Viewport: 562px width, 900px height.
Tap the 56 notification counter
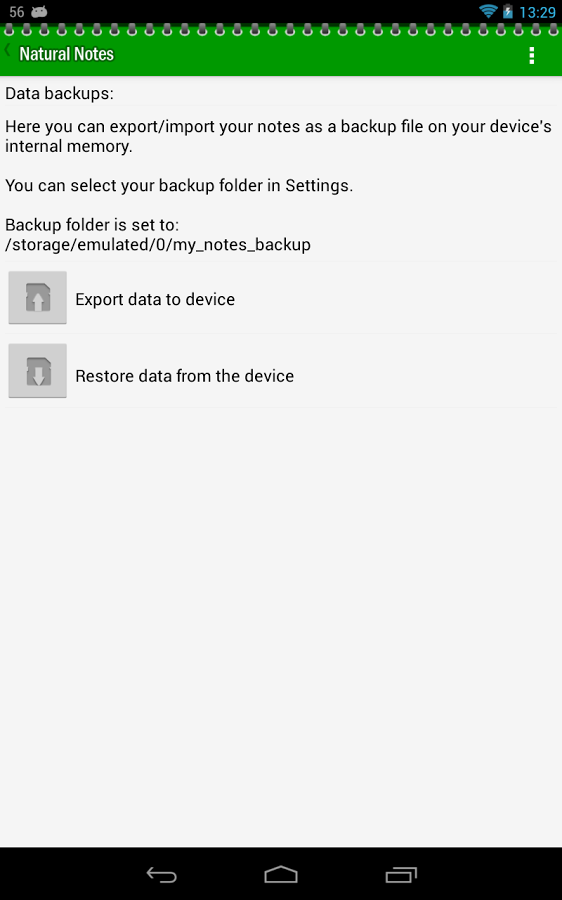point(17,11)
